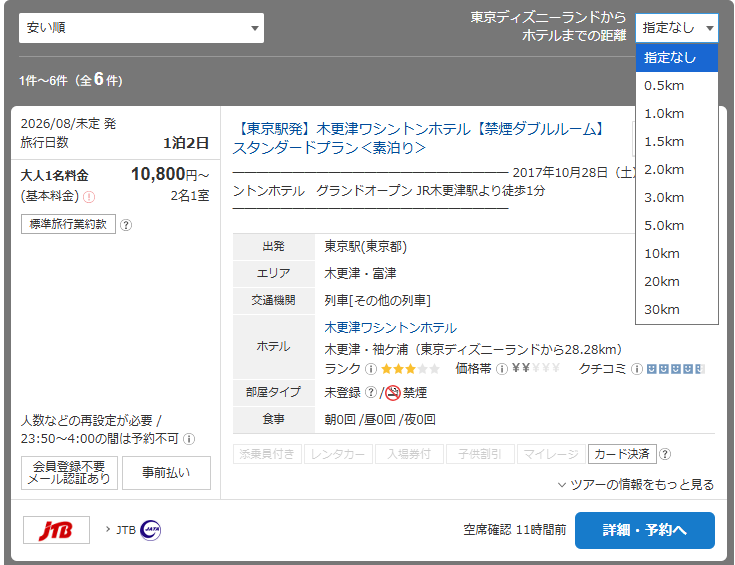Click the 標準旅行業約款 button

68,224
